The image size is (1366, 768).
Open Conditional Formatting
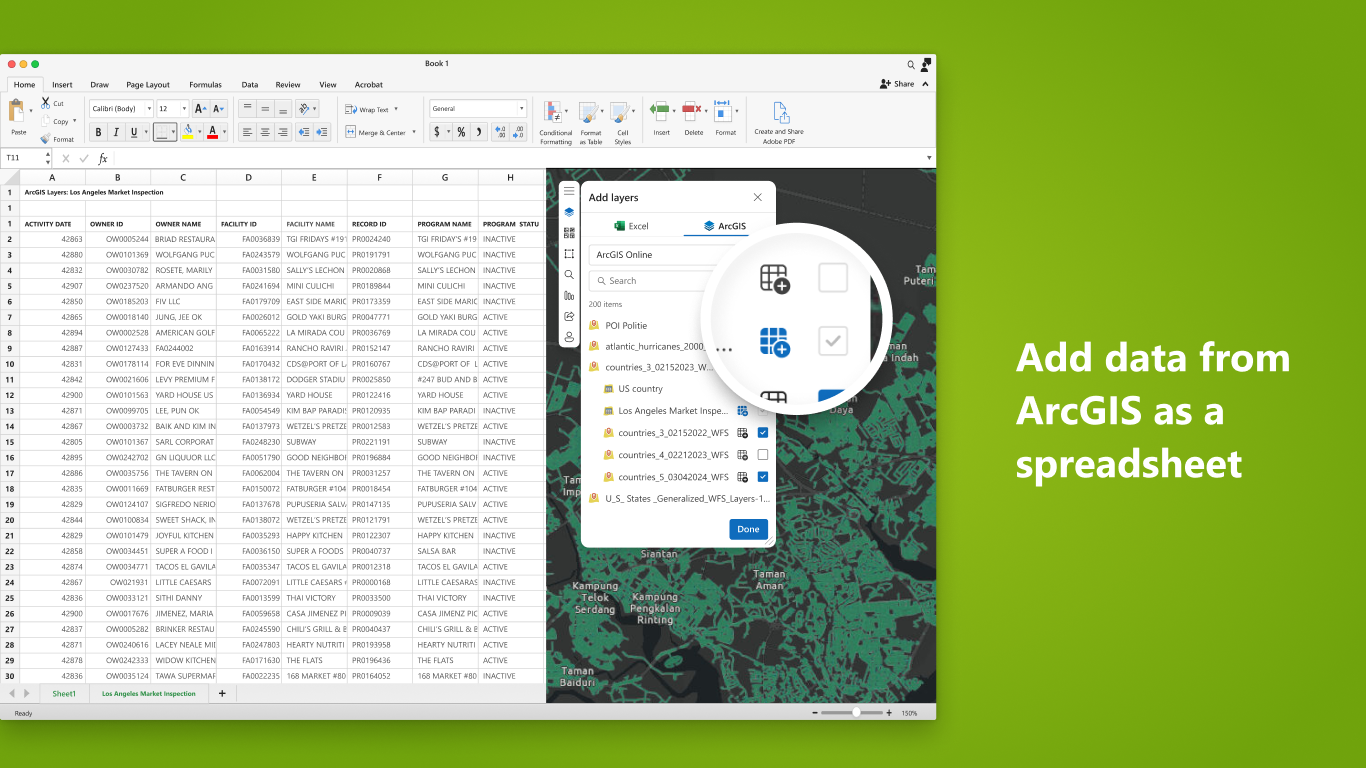(556, 124)
